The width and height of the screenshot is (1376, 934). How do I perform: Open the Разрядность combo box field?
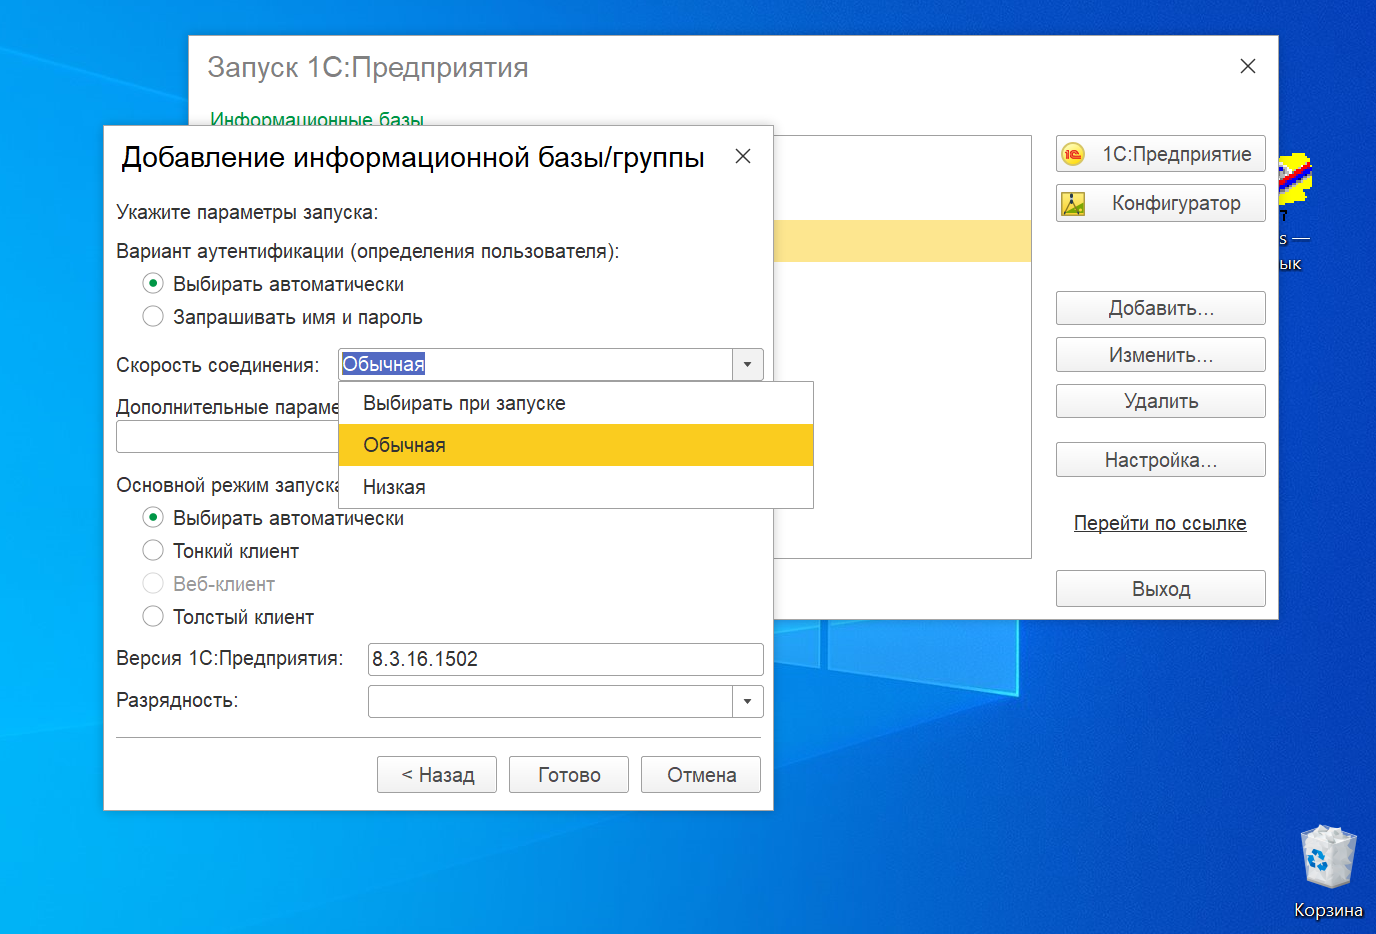tap(551, 701)
